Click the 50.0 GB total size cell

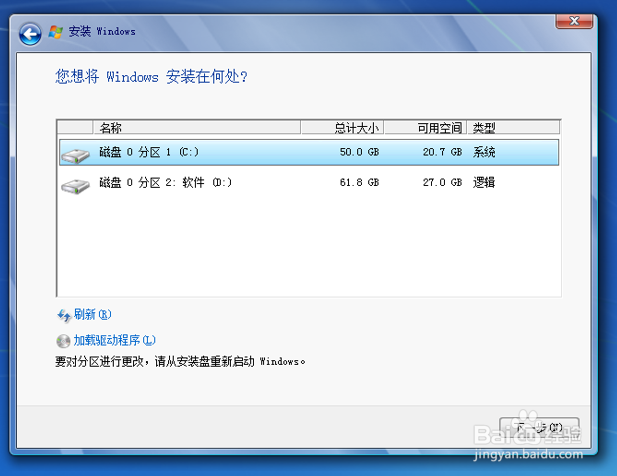click(359, 152)
